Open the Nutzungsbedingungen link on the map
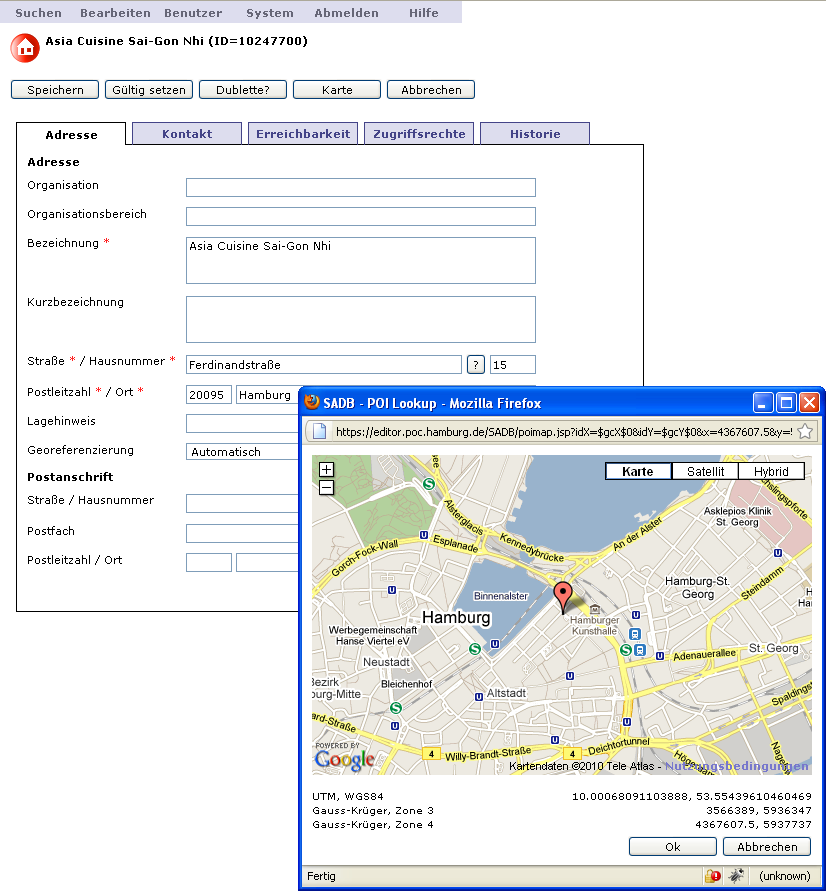The width and height of the screenshot is (826, 891). pos(736,766)
